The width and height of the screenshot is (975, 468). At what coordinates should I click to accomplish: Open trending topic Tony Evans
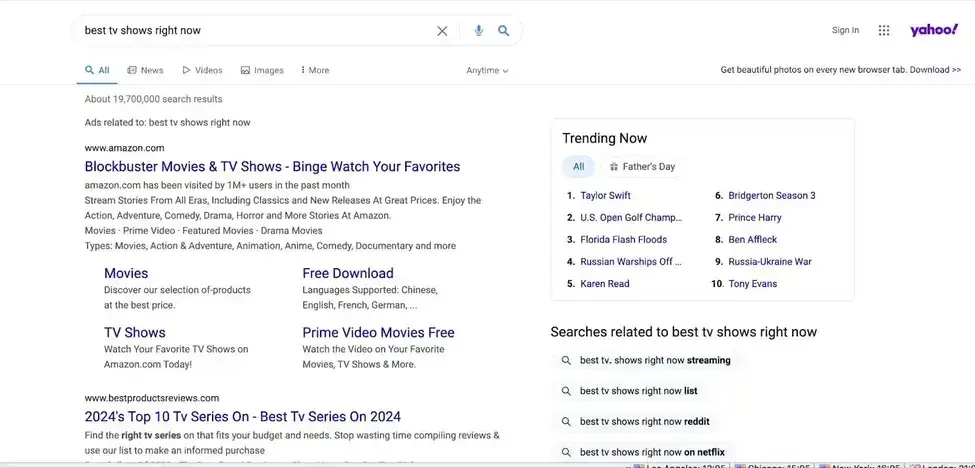752,284
